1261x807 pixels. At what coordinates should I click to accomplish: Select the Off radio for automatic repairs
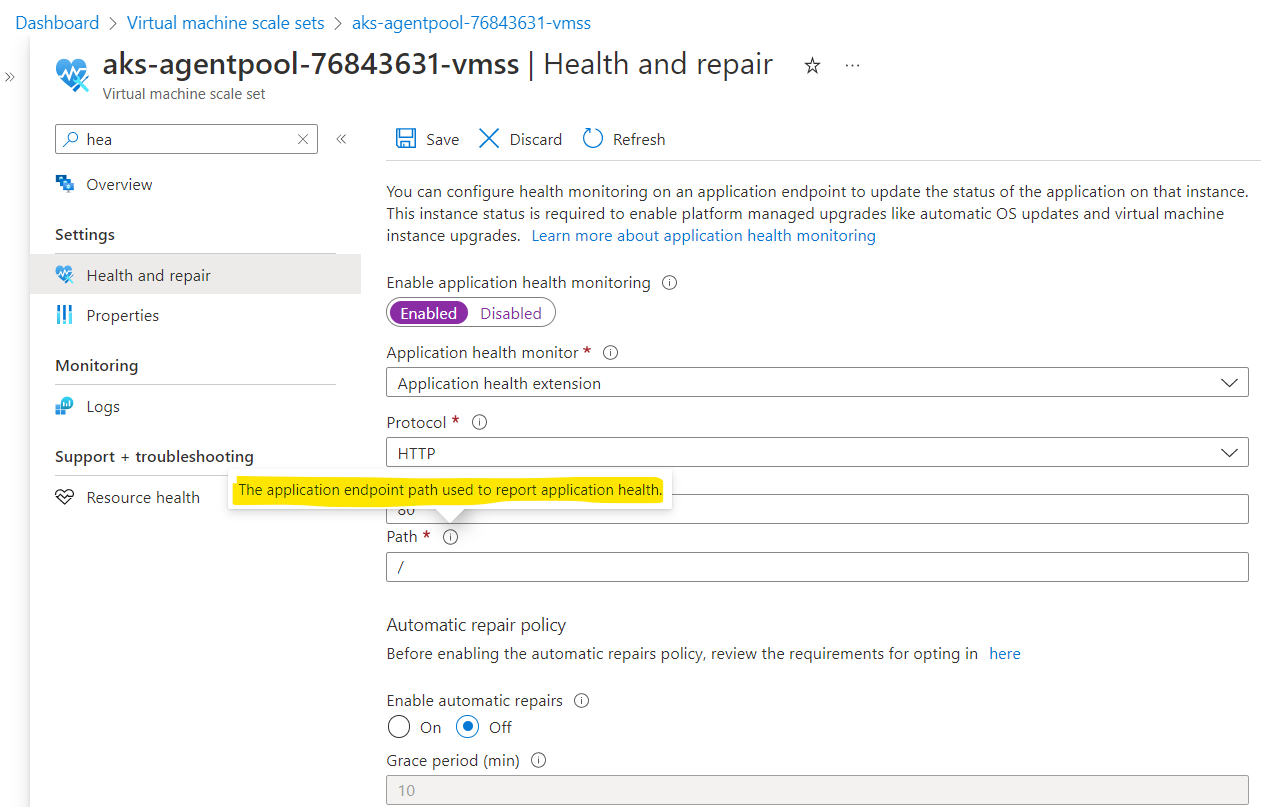[468, 727]
